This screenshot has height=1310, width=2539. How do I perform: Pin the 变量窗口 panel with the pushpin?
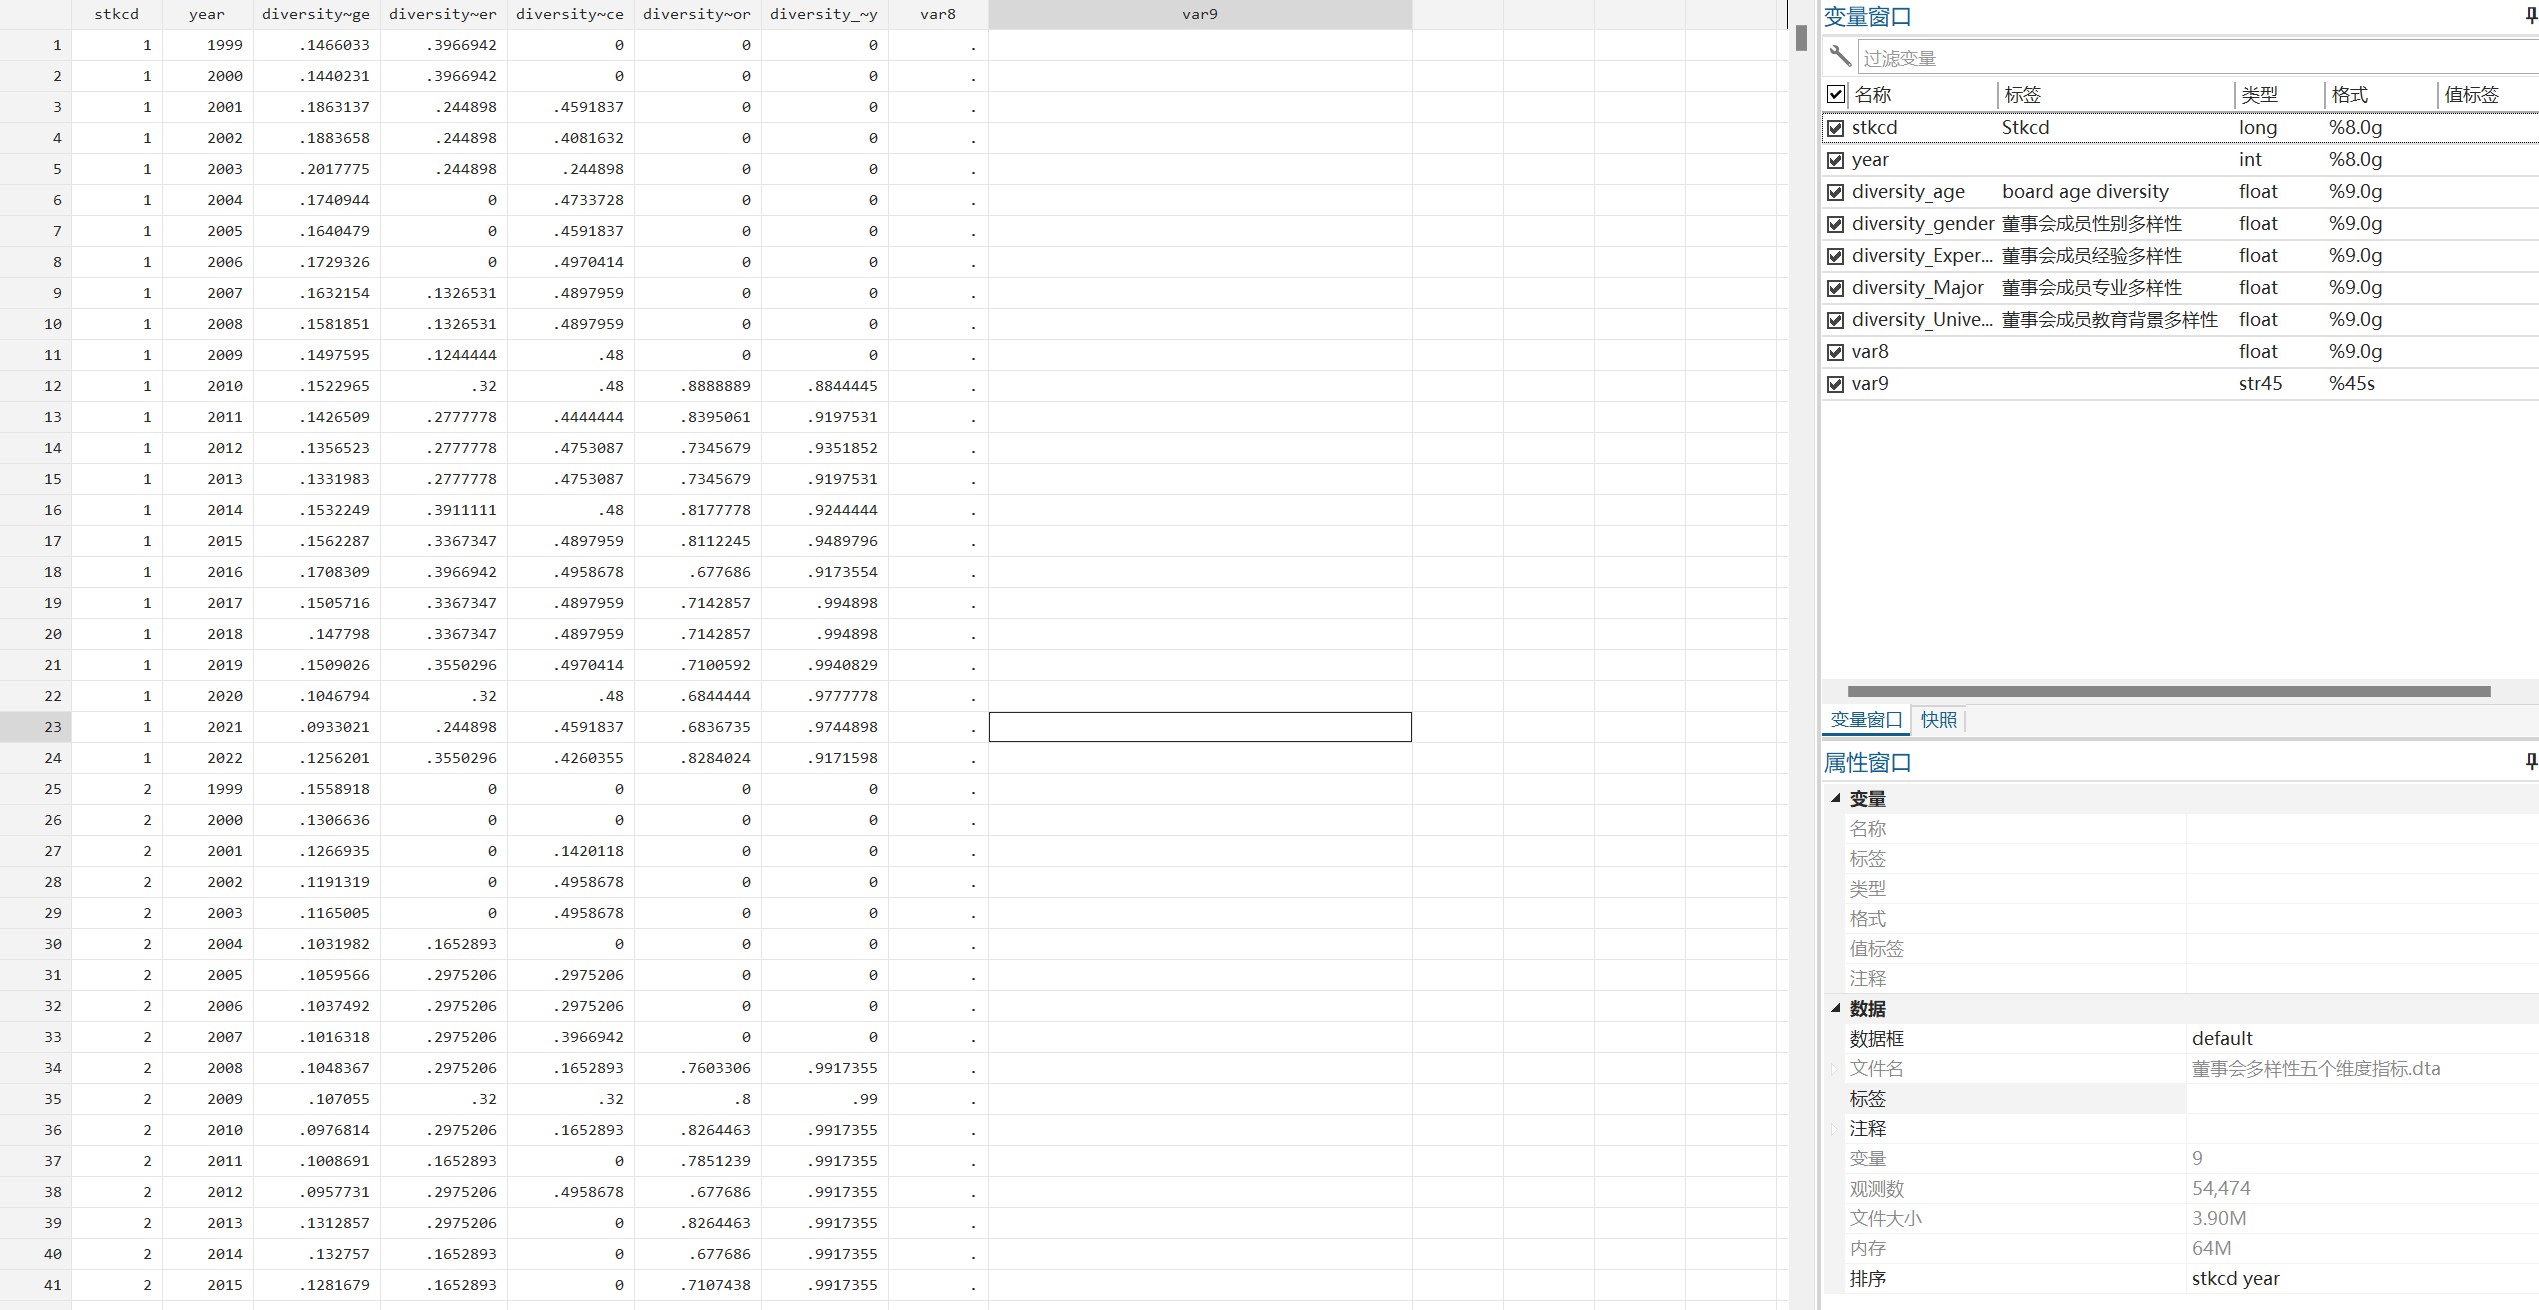(2531, 16)
